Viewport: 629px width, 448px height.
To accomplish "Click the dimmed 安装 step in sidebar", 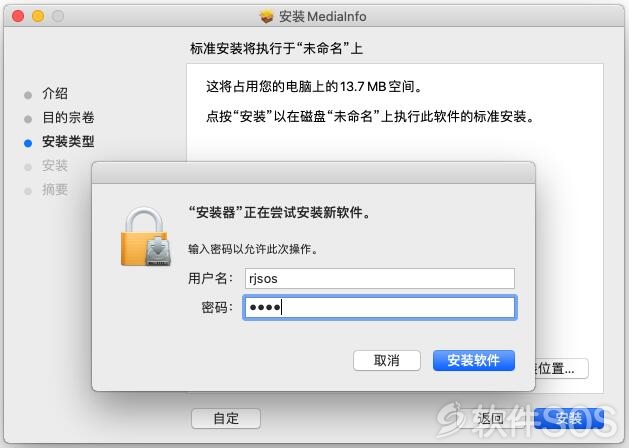I will coord(55,165).
